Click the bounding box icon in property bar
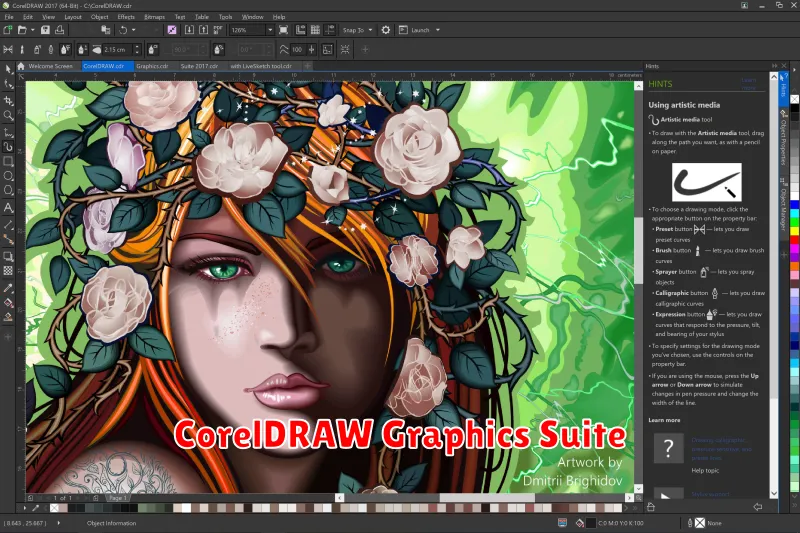This screenshot has width=800, height=533. [x=328, y=49]
